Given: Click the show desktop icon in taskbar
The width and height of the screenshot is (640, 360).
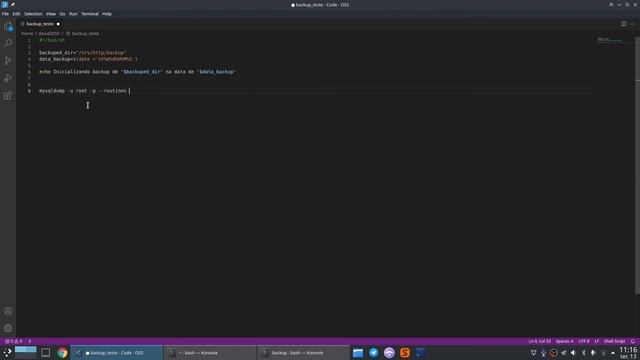Looking at the screenshot, I should tap(45, 353).
